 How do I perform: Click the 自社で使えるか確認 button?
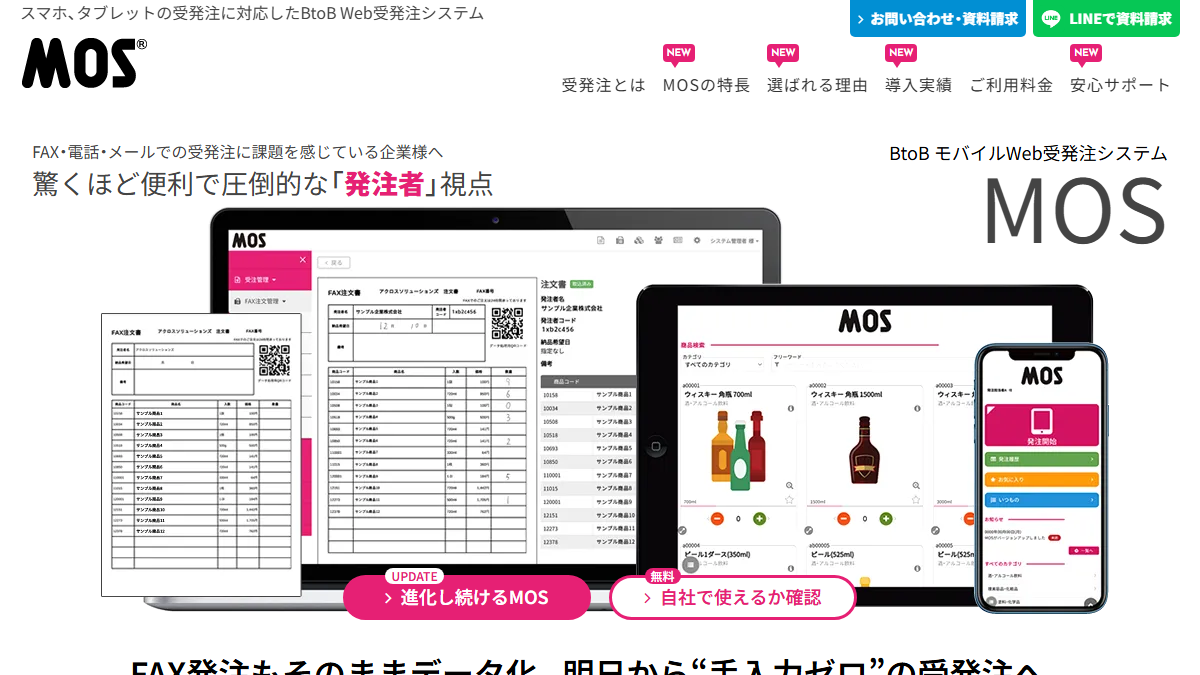point(733,597)
